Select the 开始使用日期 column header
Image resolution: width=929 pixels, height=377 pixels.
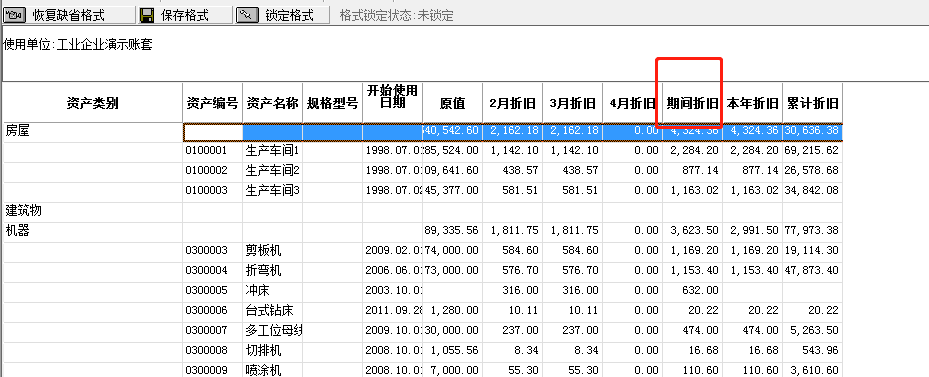point(392,103)
